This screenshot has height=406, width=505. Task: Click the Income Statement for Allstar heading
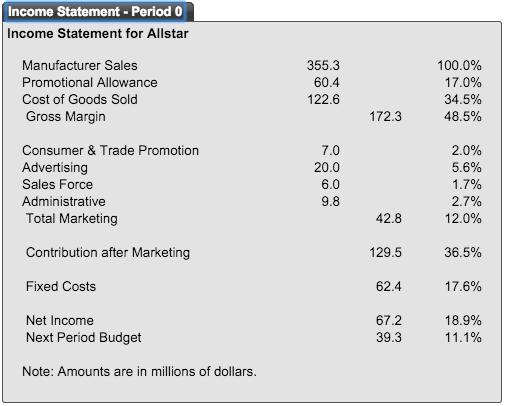pyautogui.click(x=98, y=34)
